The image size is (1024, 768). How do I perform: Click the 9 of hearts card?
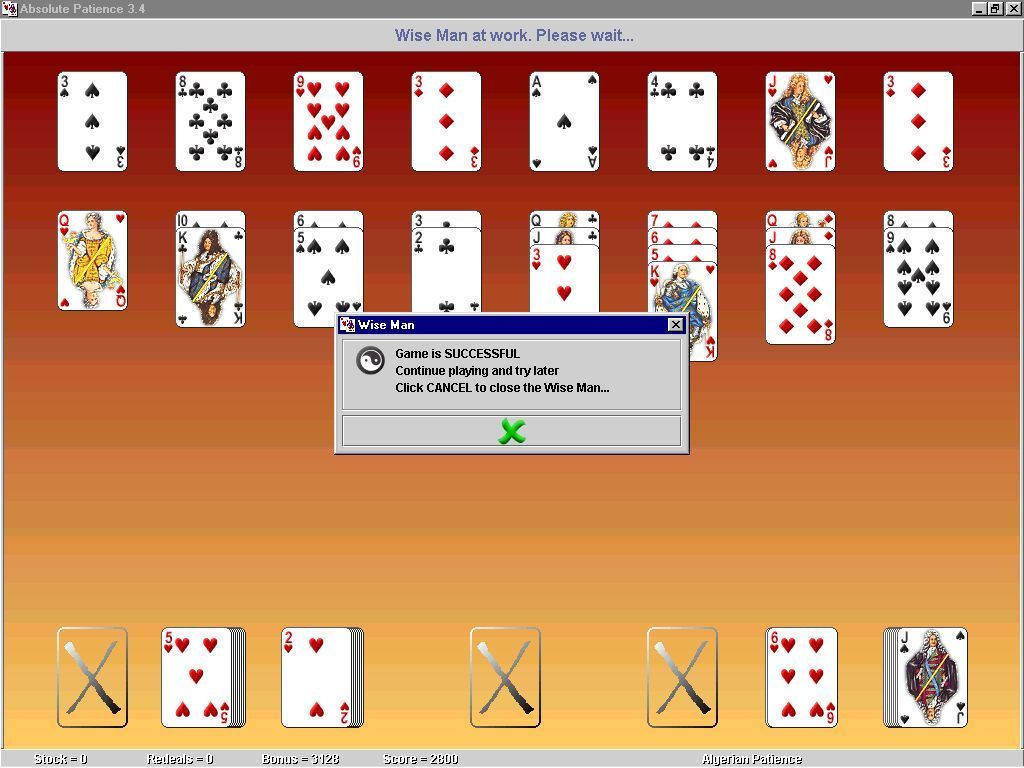(328, 121)
